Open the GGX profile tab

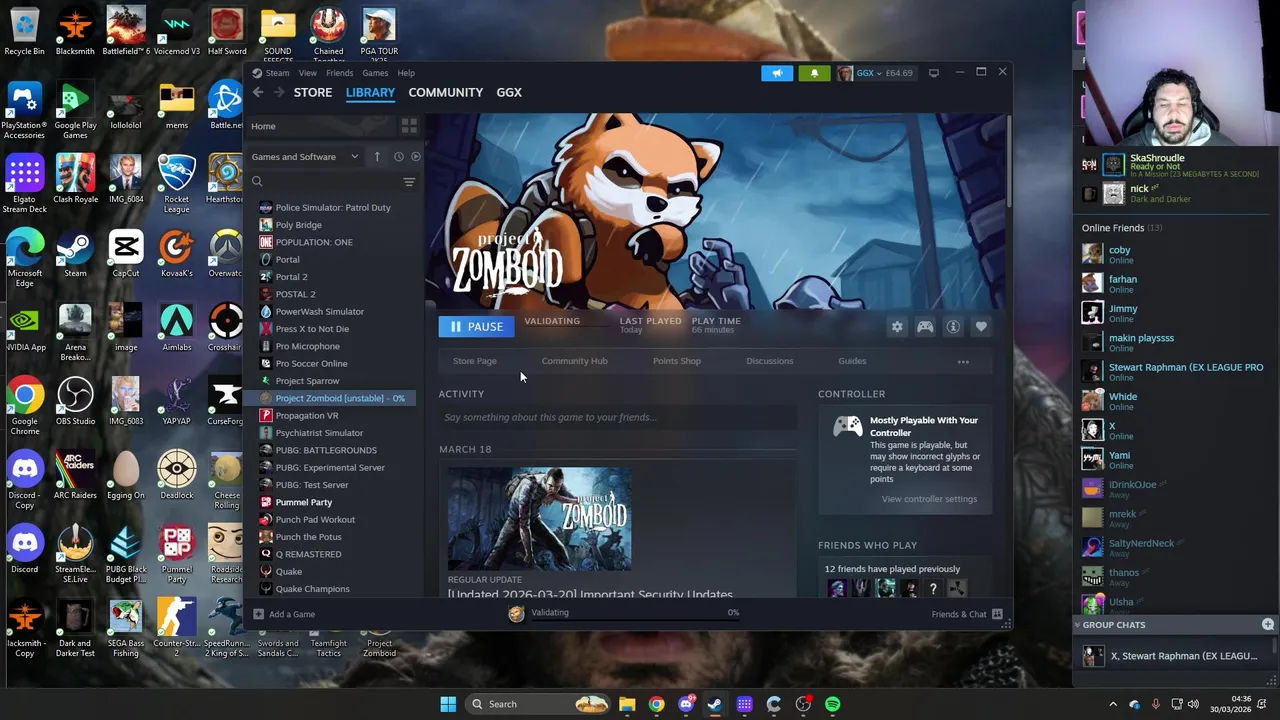[x=509, y=92]
